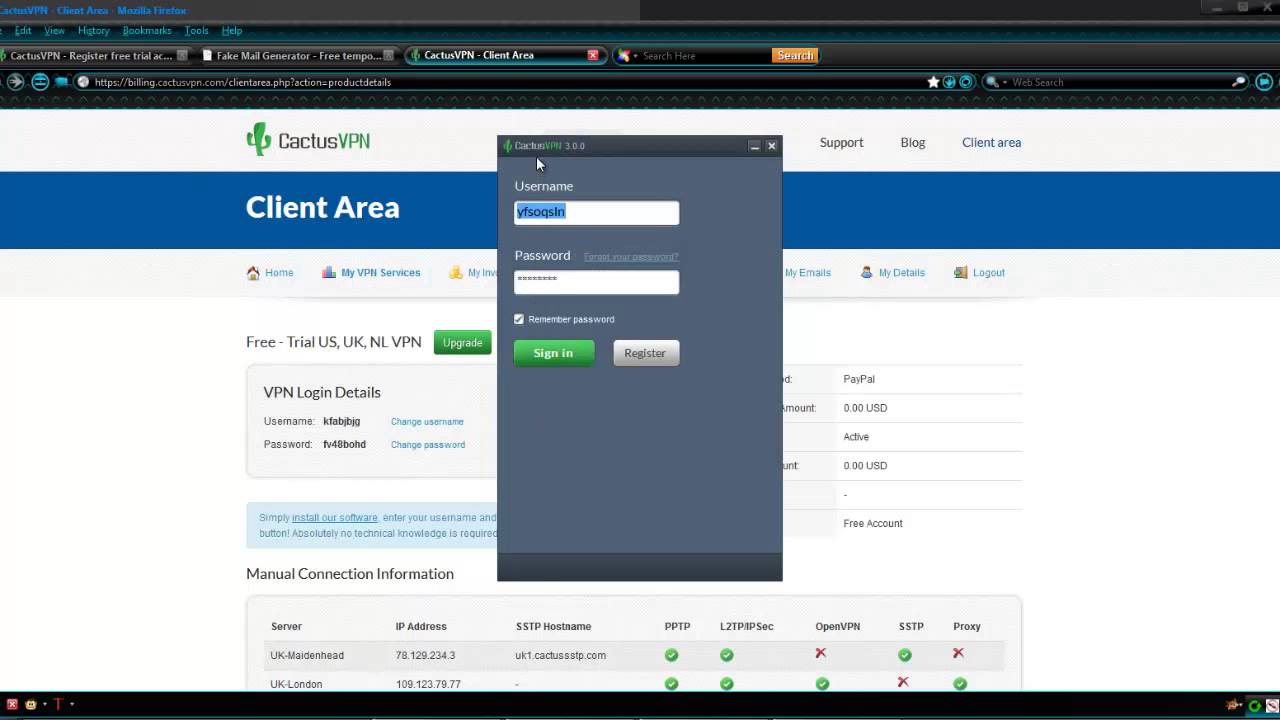Viewport: 1280px width, 720px height.
Task: Open the Bookmarks menu
Action: [147, 31]
